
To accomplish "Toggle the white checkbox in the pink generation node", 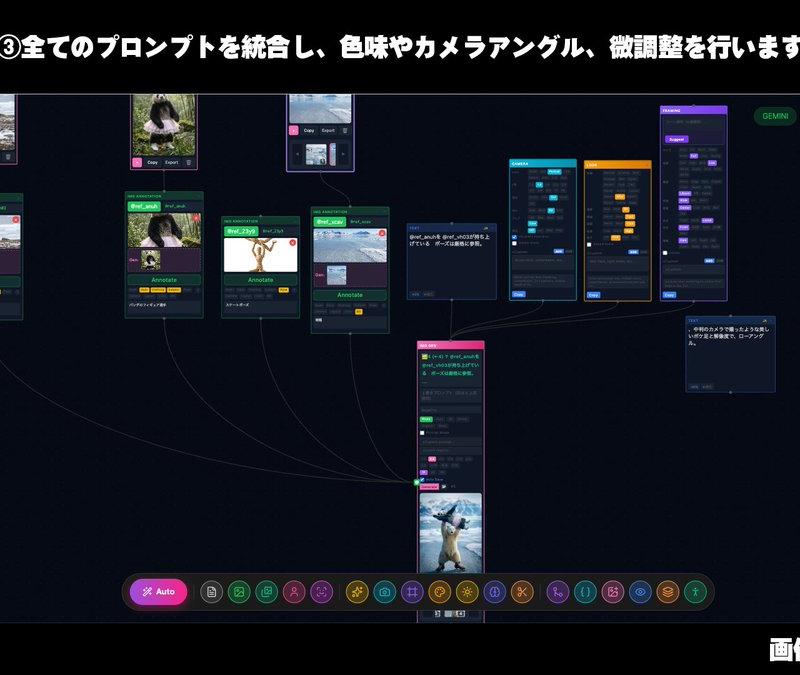I will point(422,433).
